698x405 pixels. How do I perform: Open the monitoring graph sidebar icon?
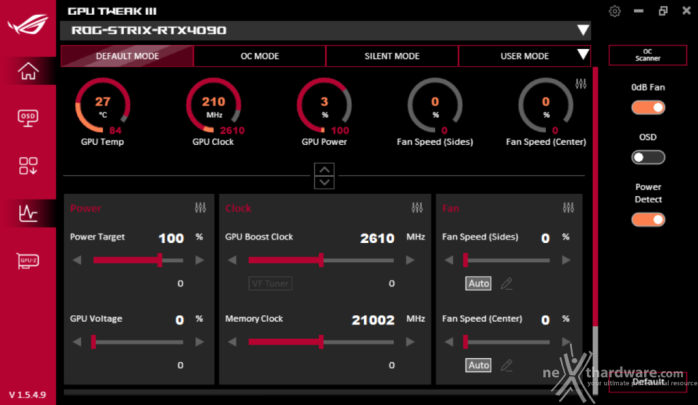coord(28,213)
